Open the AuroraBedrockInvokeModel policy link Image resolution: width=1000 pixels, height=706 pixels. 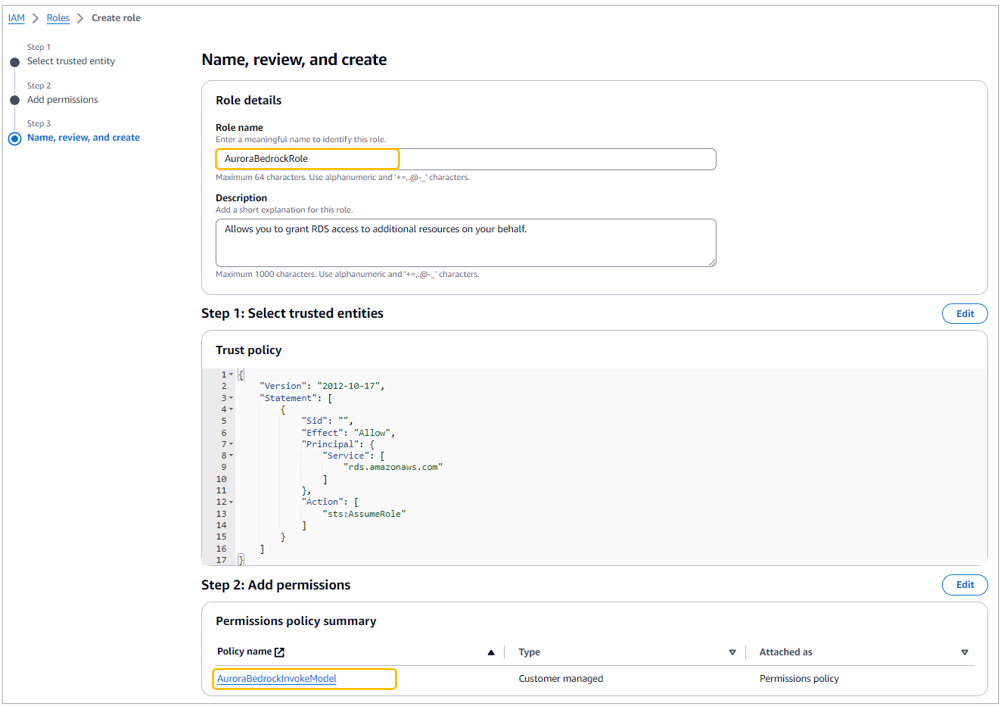277,679
